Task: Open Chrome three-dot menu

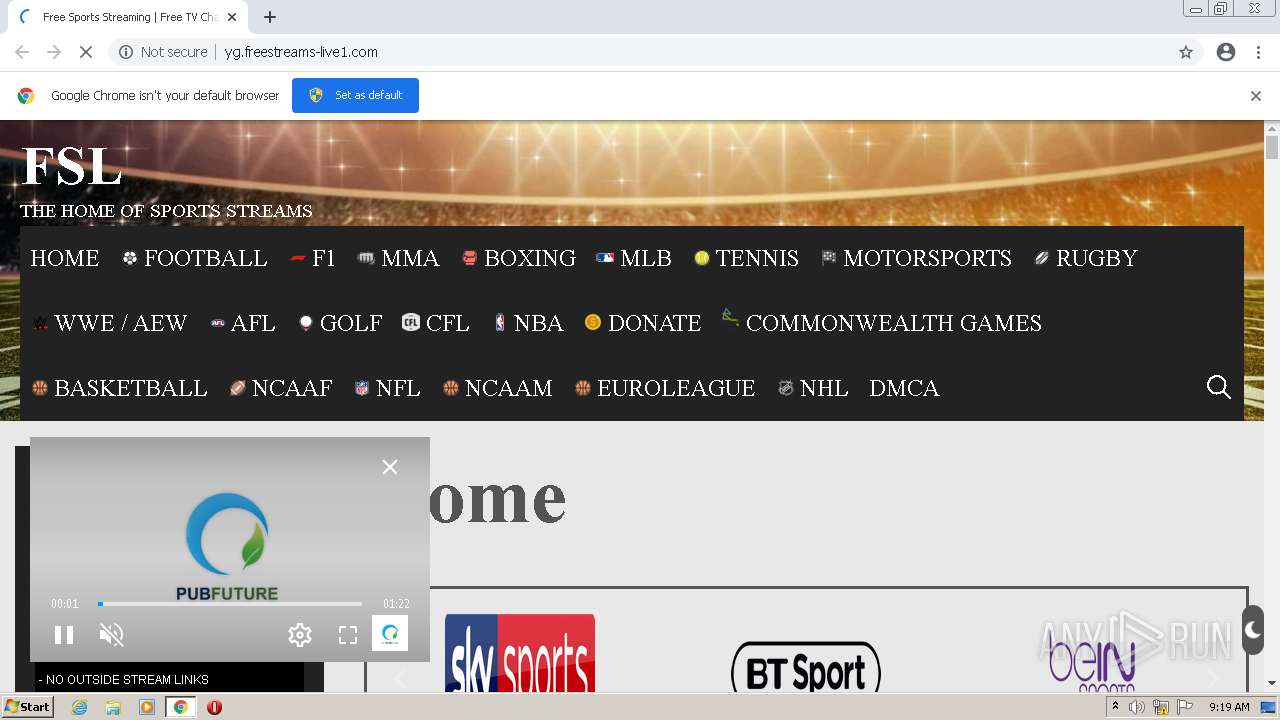Action: point(1259,52)
